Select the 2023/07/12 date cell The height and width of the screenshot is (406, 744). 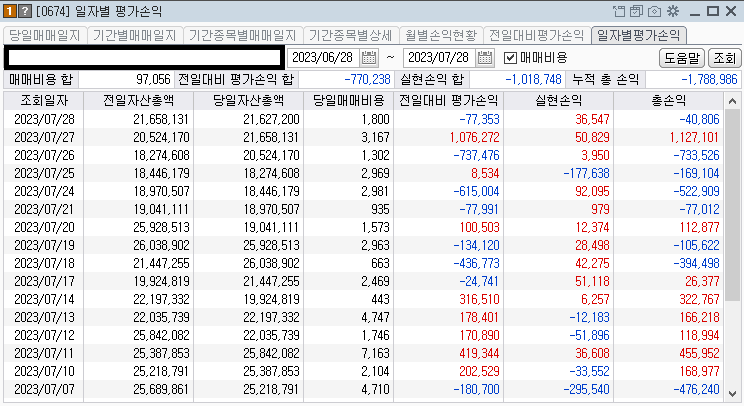tap(44, 335)
